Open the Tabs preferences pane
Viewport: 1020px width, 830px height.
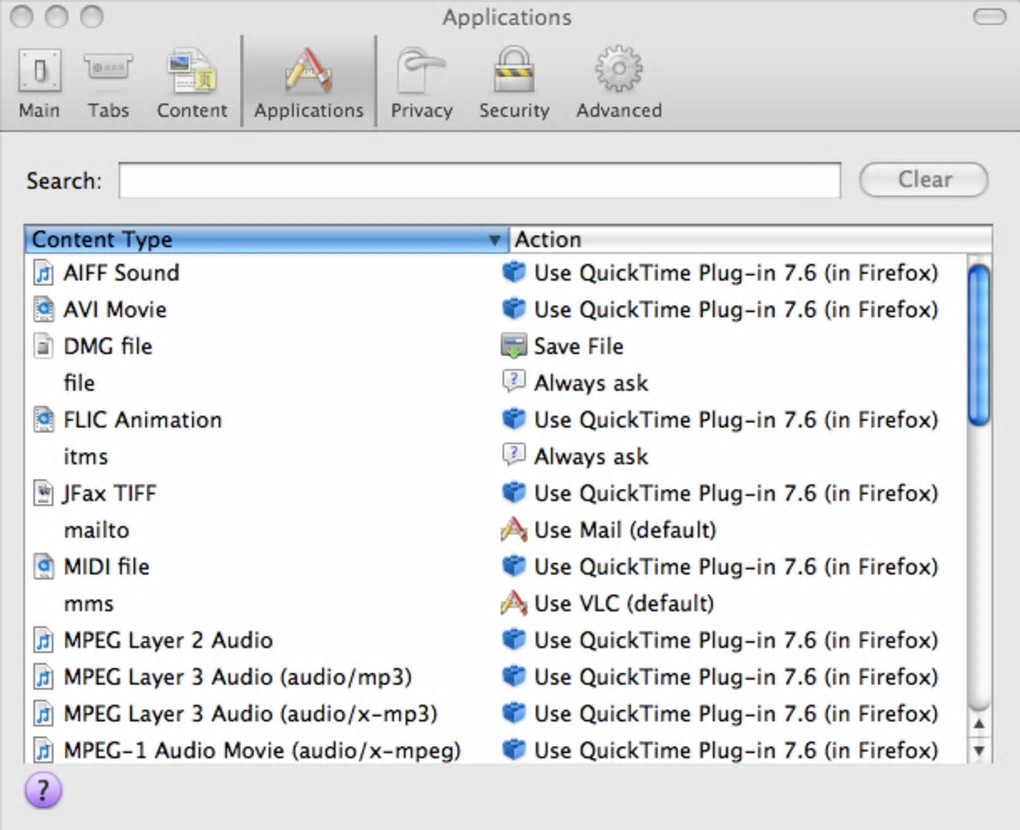(108, 85)
